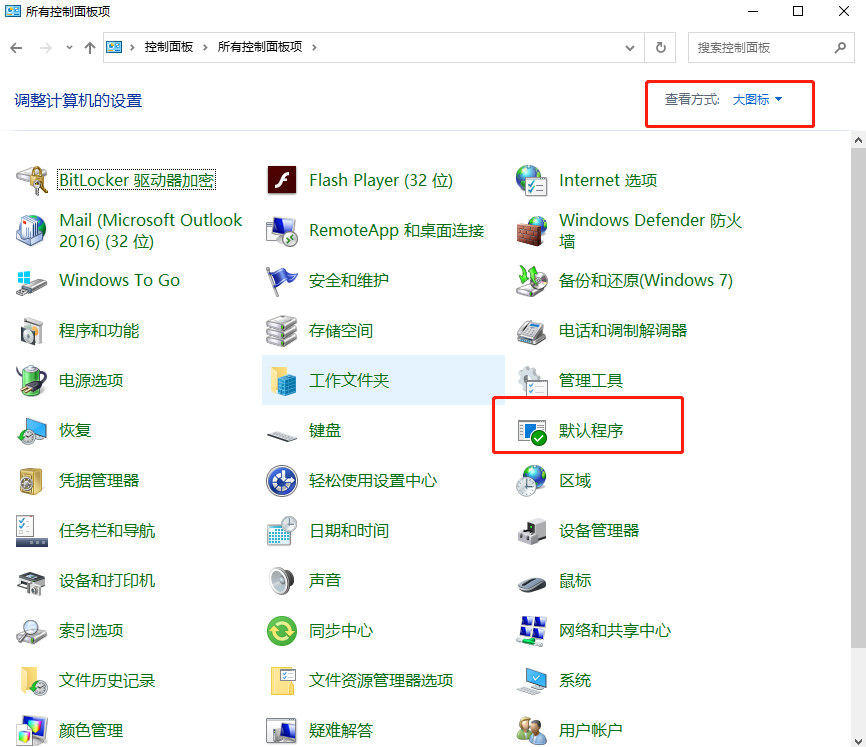This screenshot has height=747, width=866.
Task: Click the control panel icon in address bar
Action: tap(114, 47)
